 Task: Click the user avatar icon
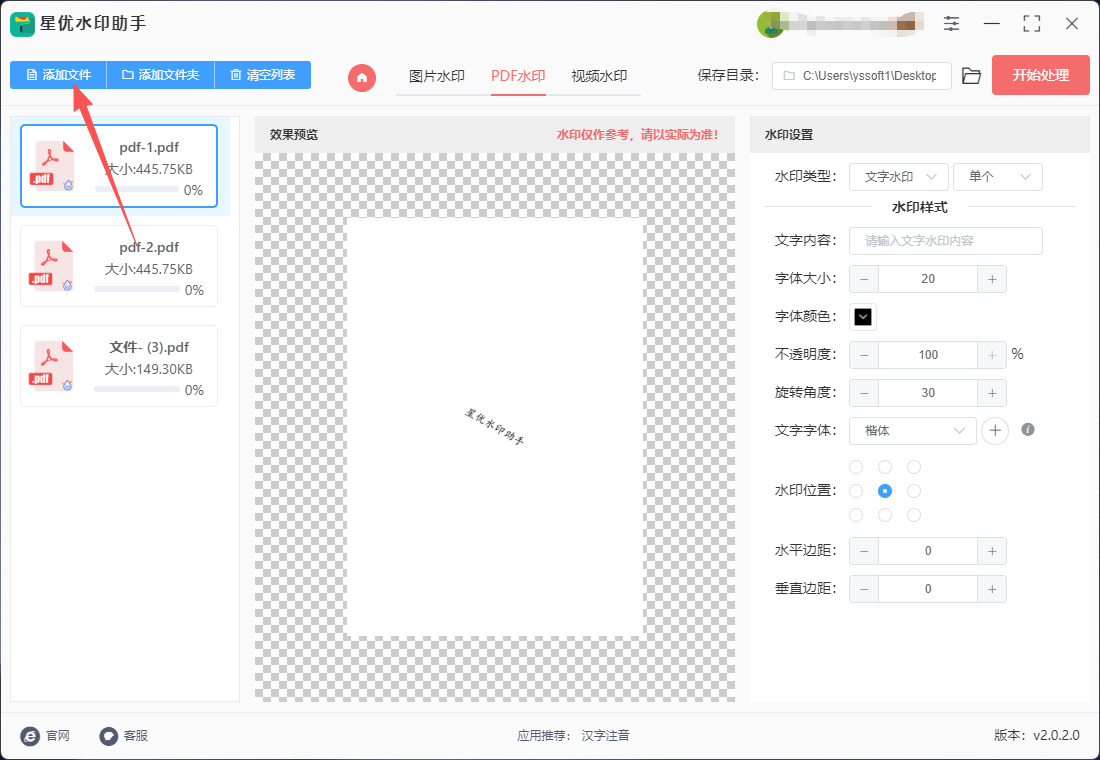point(770,25)
